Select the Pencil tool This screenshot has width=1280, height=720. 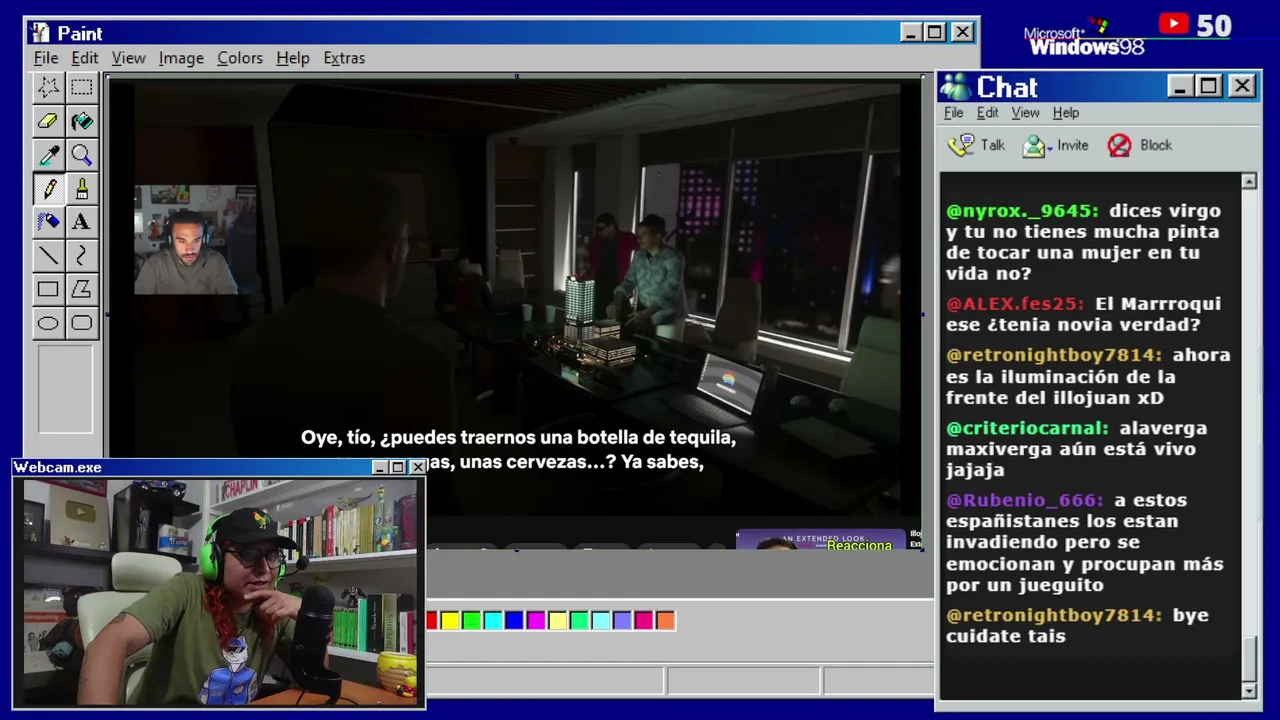[48, 189]
